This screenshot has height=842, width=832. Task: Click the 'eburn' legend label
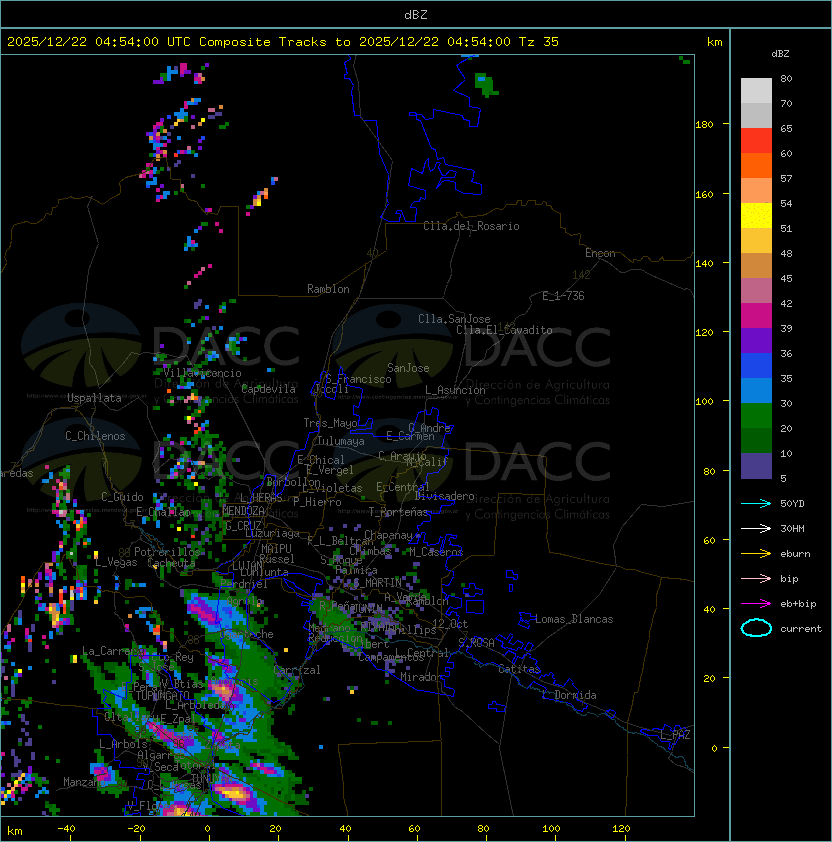(x=795, y=554)
